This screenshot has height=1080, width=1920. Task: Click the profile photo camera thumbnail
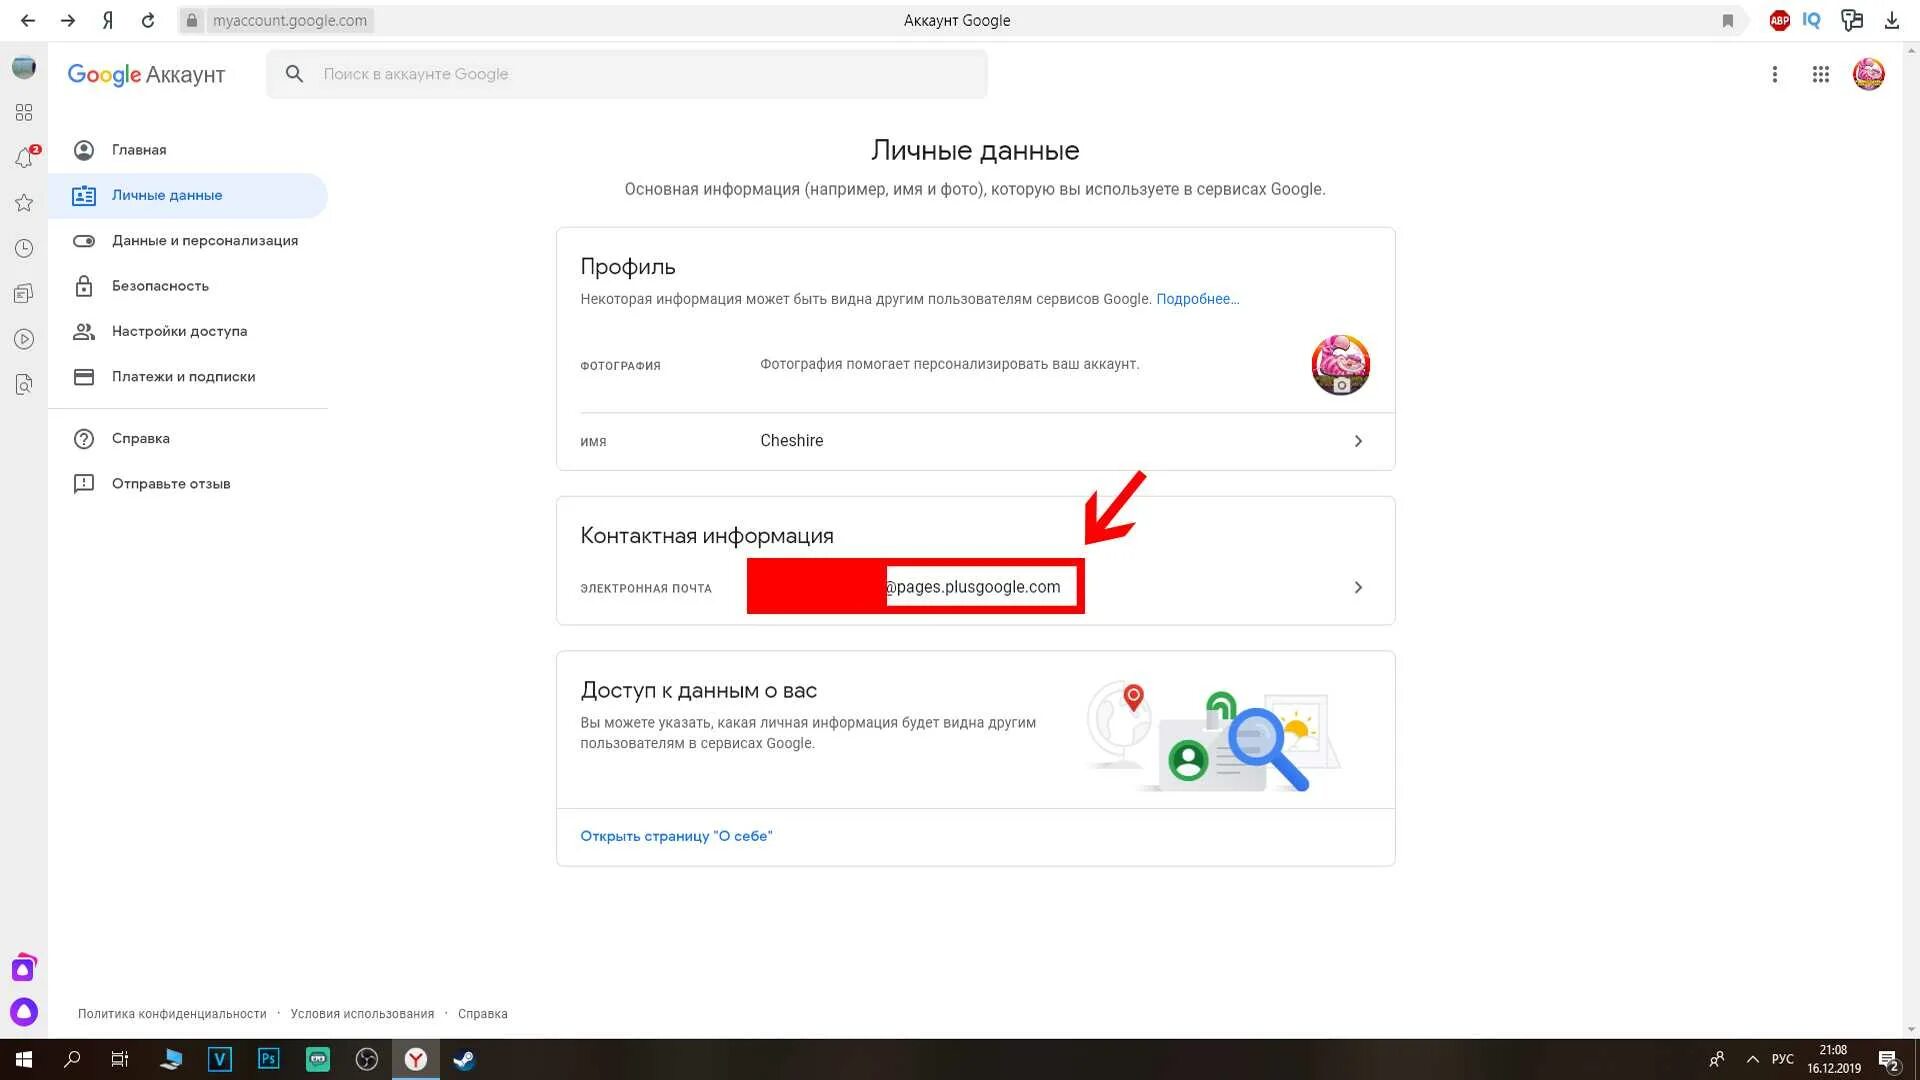point(1340,365)
